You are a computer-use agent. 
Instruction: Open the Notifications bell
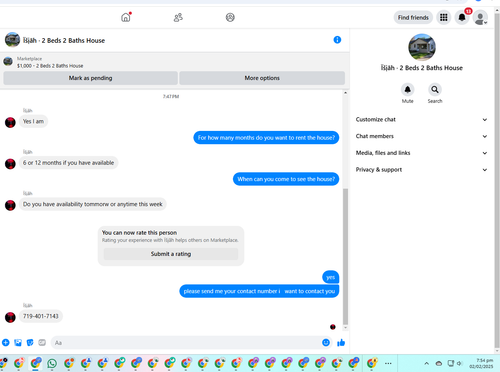pyautogui.click(x=462, y=17)
